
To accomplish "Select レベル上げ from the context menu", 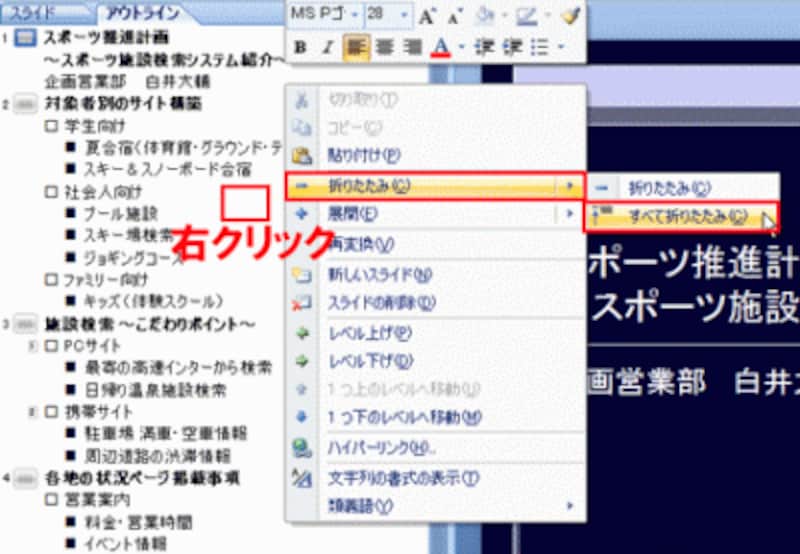I will click(x=436, y=334).
